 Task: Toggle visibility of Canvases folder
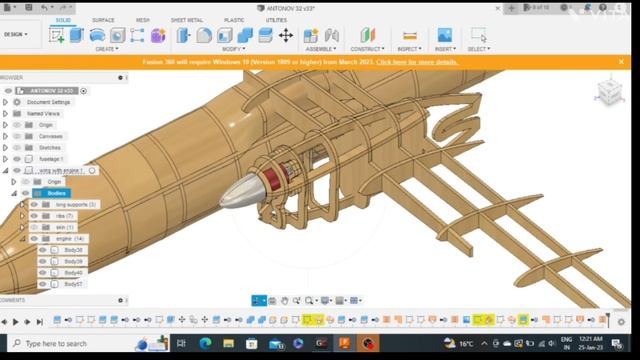point(17,136)
